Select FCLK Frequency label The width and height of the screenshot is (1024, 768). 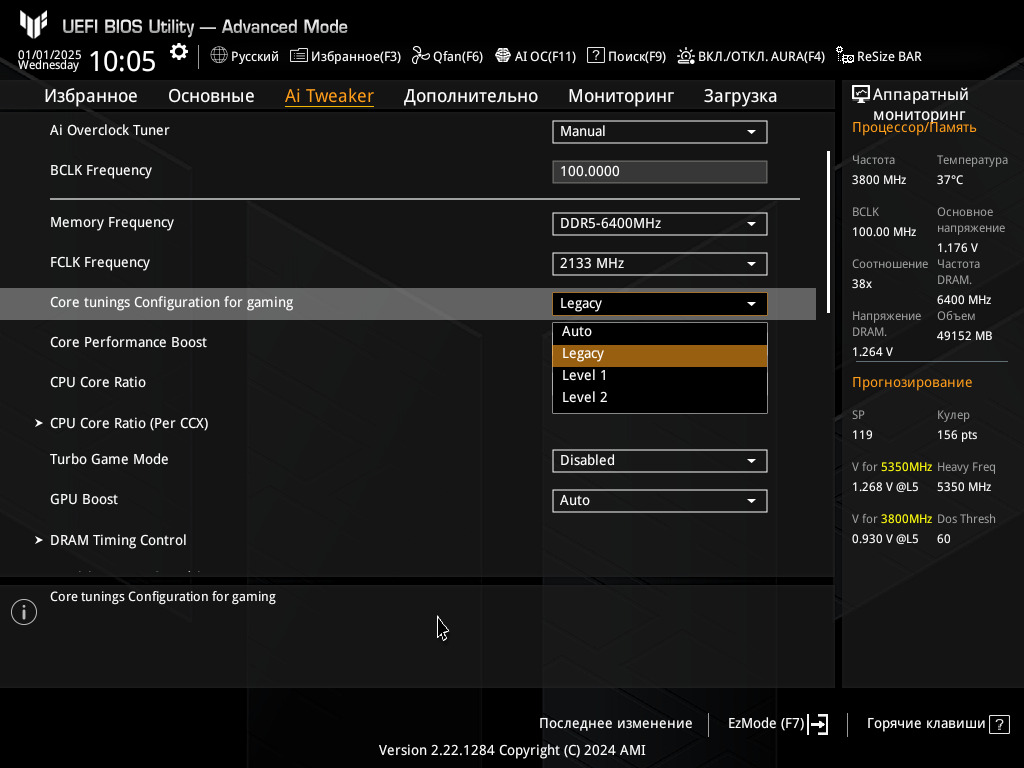tap(100, 263)
